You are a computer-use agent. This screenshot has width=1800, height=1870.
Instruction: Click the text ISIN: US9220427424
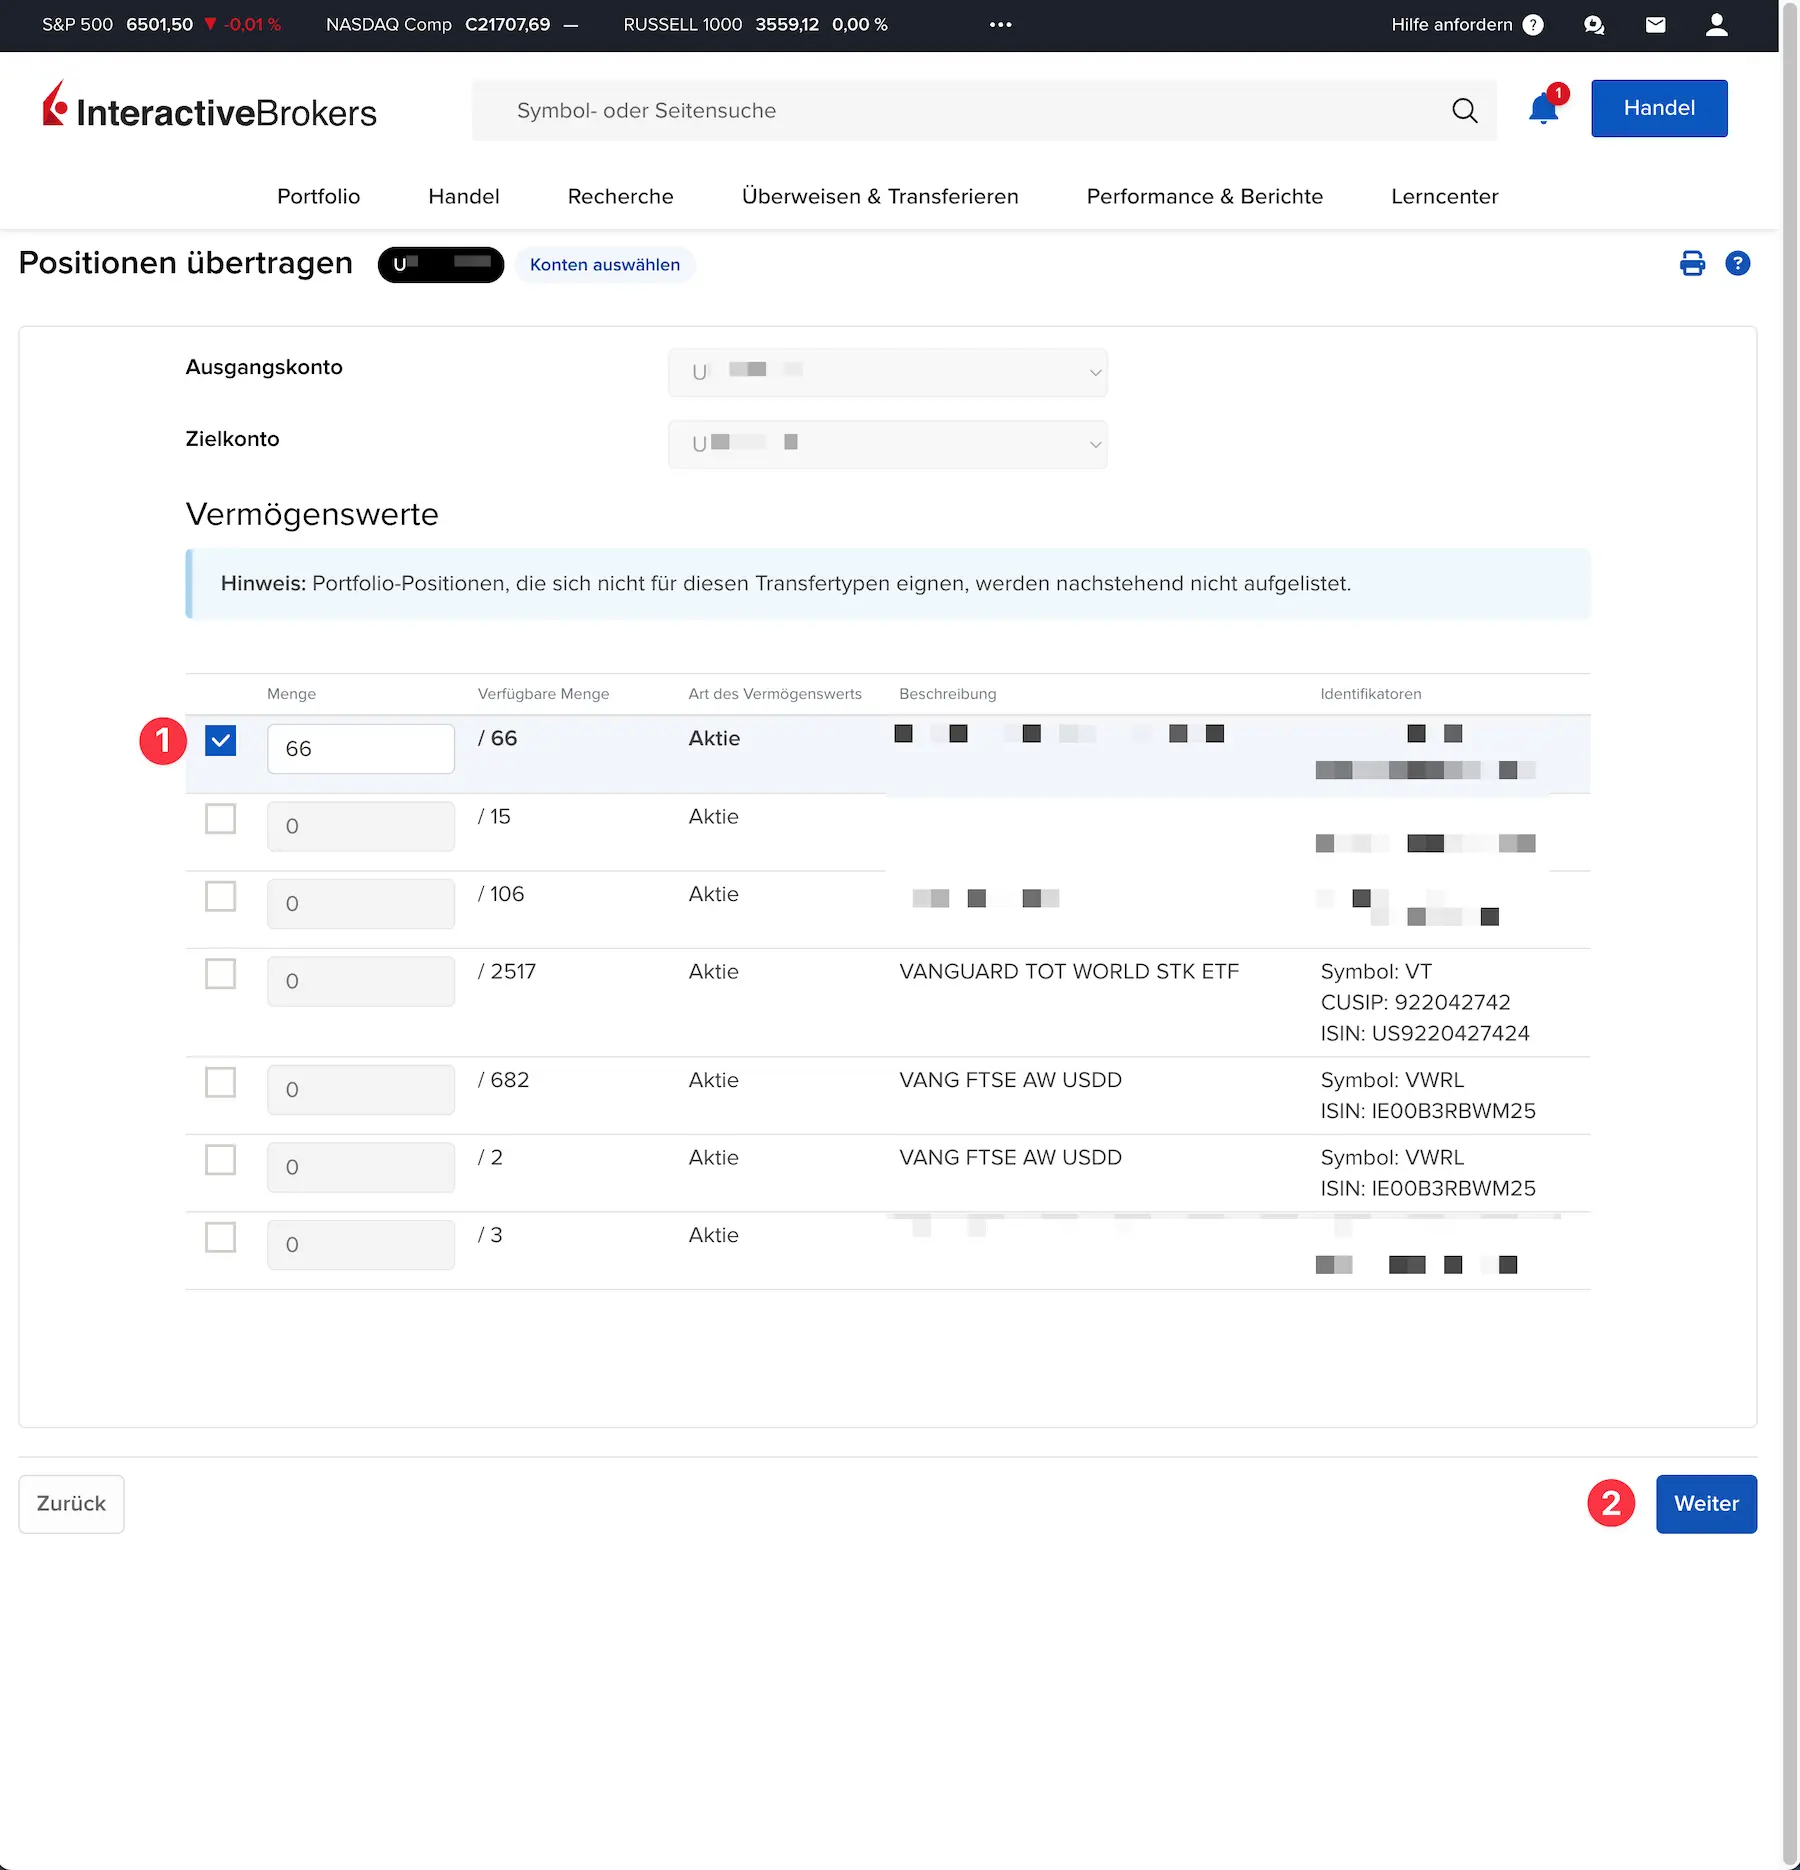(x=1425, y=1033)
